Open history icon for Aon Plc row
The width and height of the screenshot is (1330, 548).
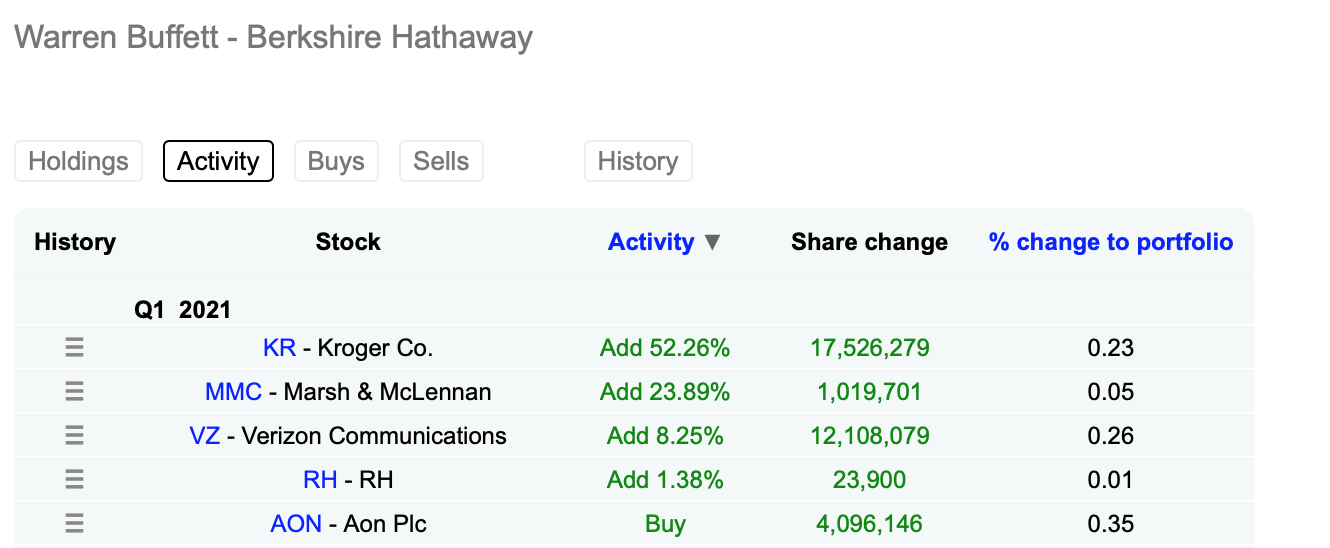point(74,524)
